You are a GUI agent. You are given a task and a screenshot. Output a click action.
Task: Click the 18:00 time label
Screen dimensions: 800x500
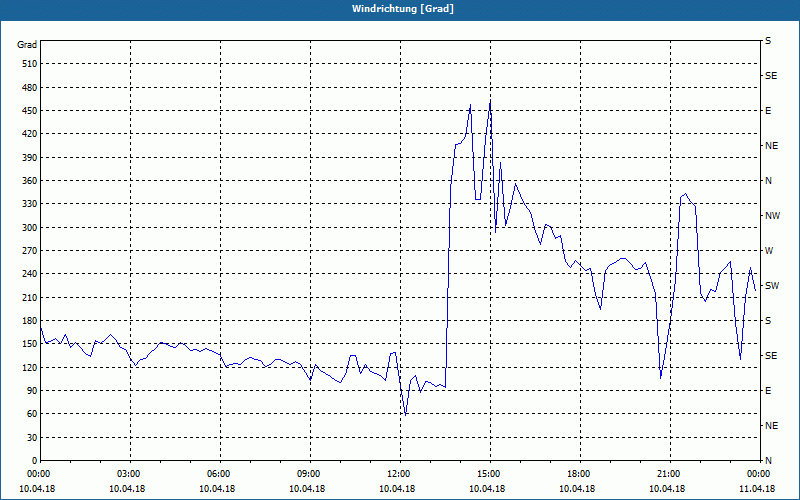click(x=577, y=474)
